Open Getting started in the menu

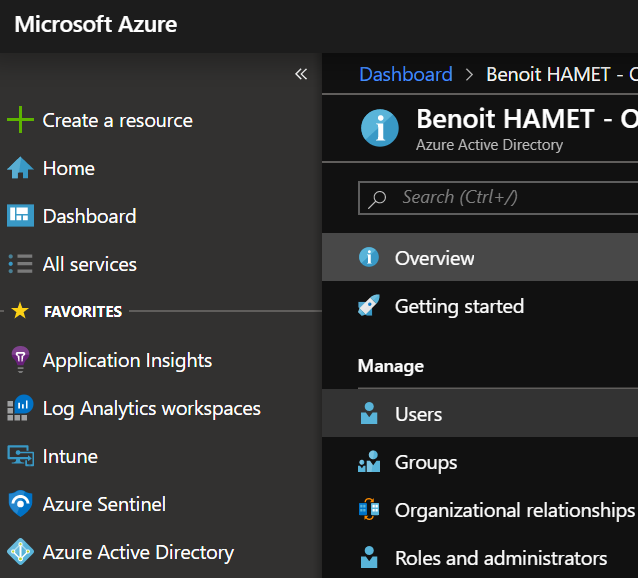tap(459, 306)
